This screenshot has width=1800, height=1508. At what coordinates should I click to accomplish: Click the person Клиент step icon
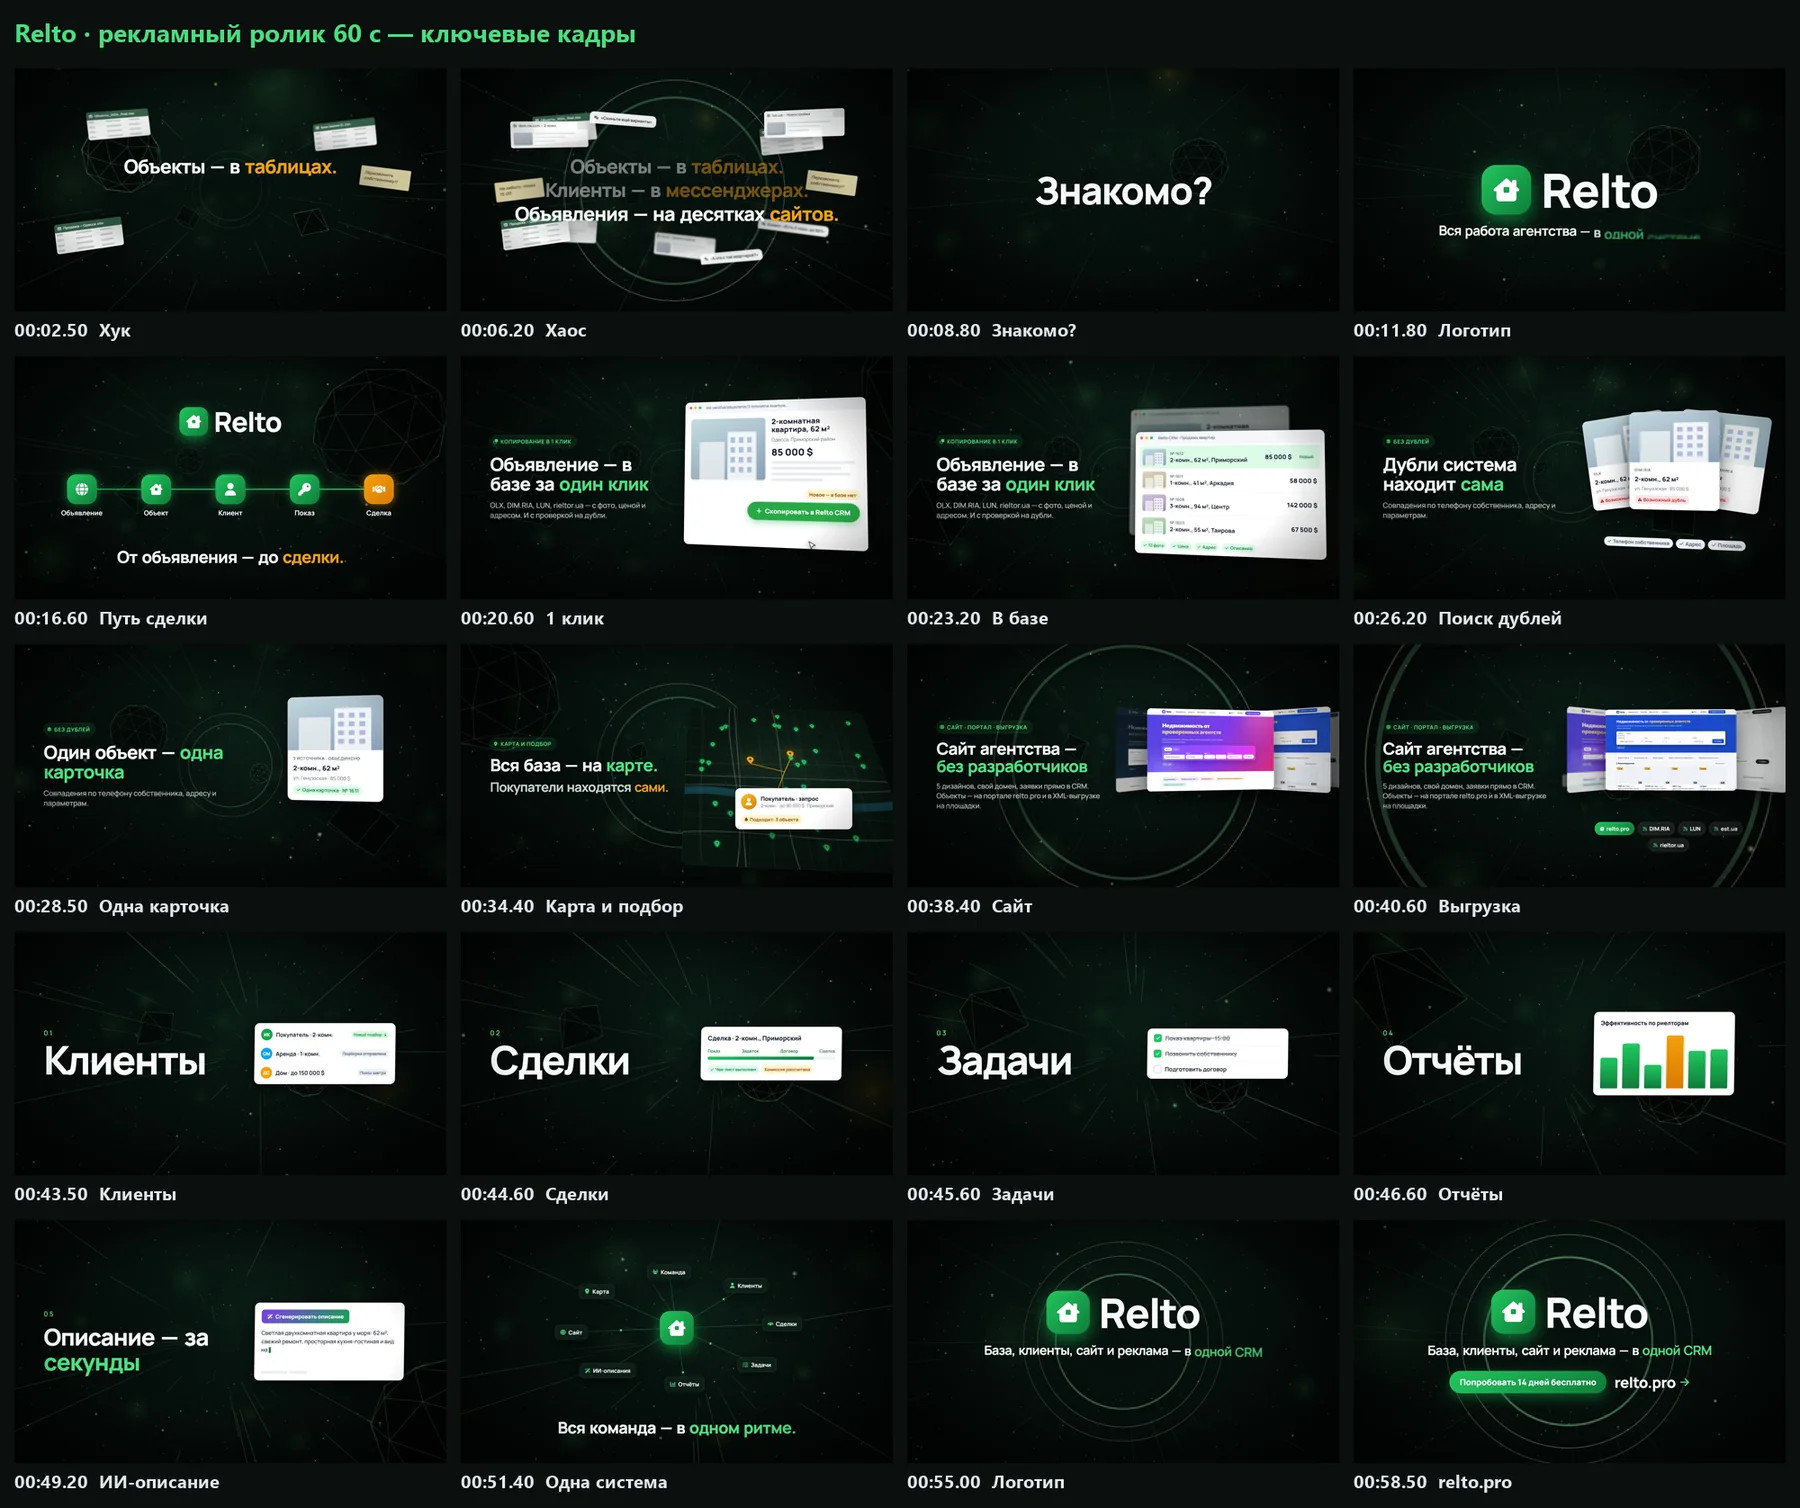(230, 489)
